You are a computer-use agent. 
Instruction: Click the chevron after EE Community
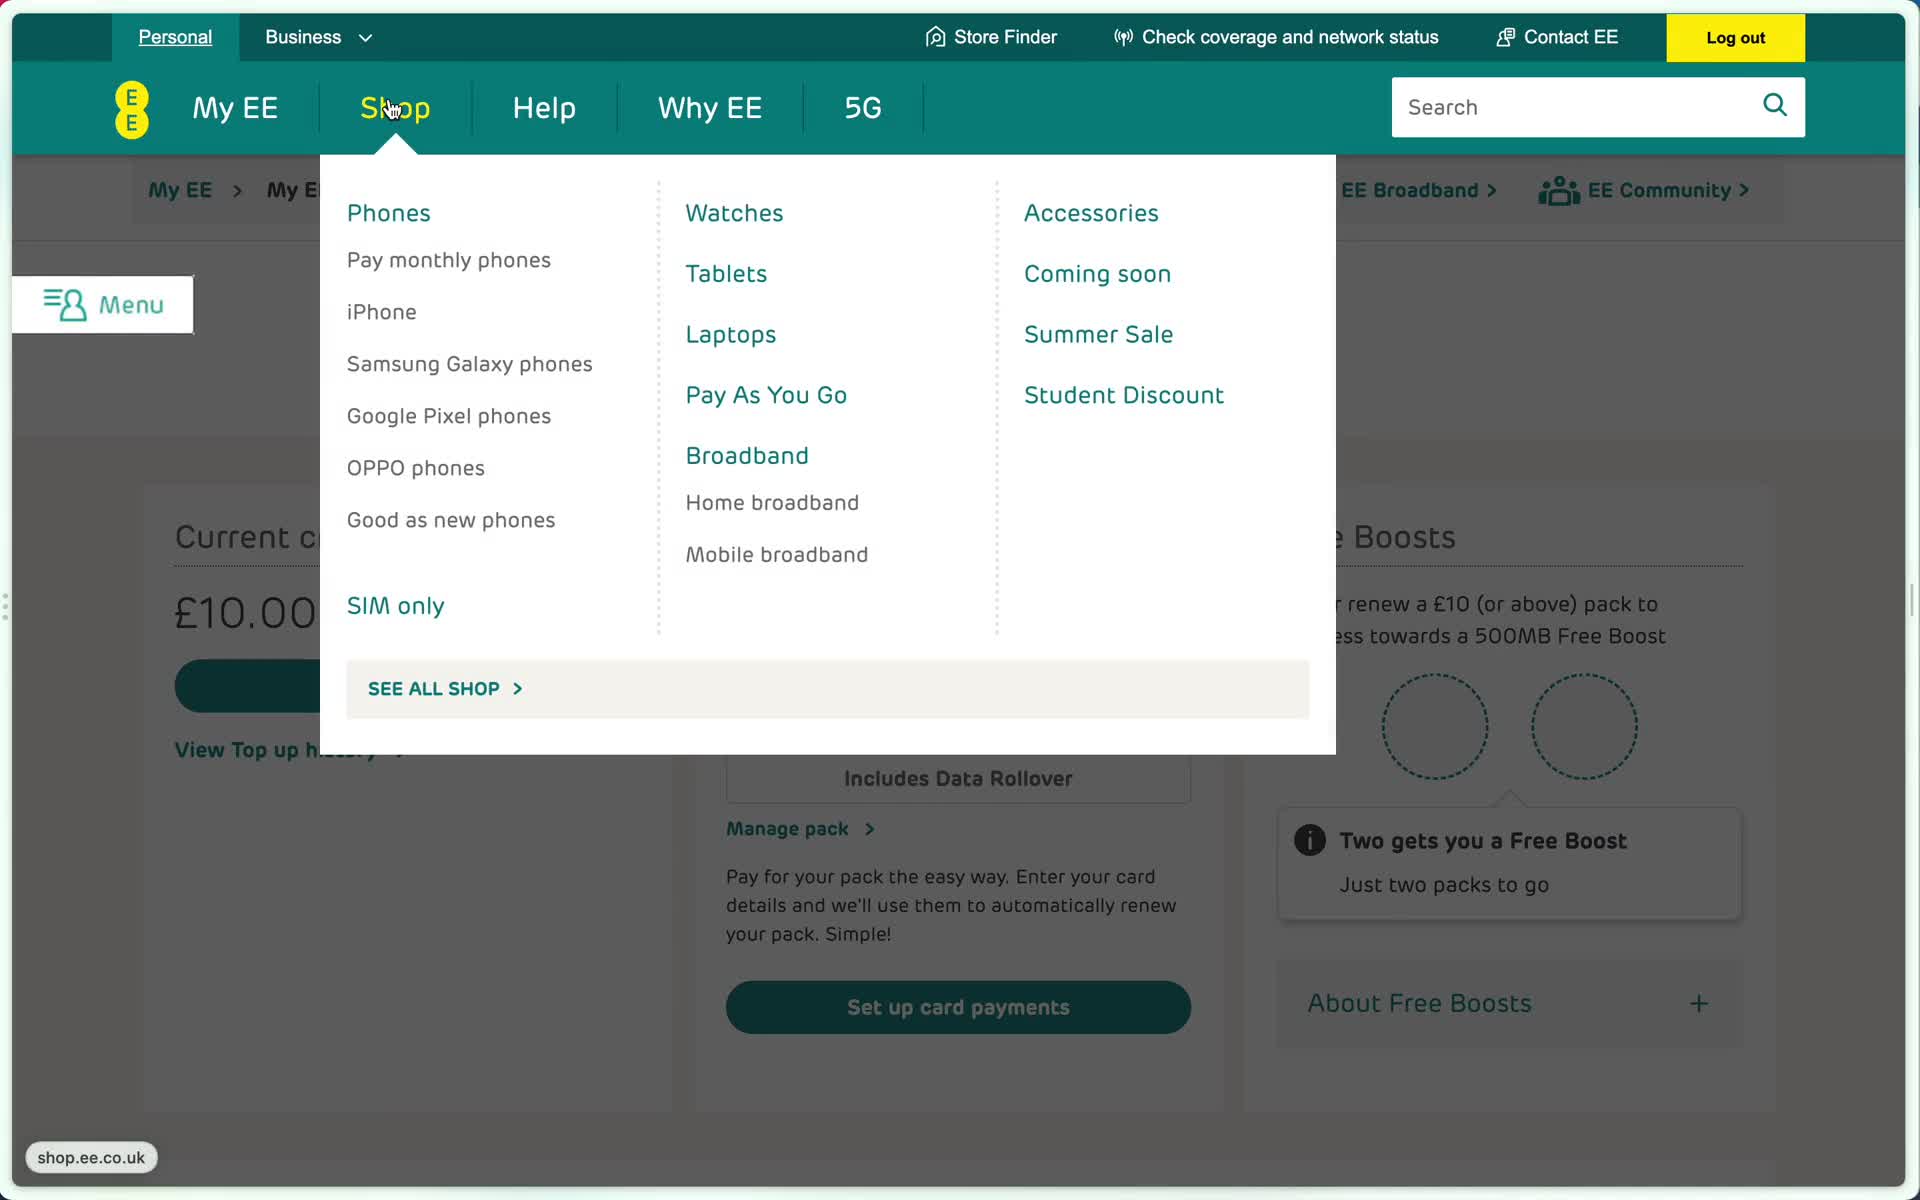pos(1744,190)
